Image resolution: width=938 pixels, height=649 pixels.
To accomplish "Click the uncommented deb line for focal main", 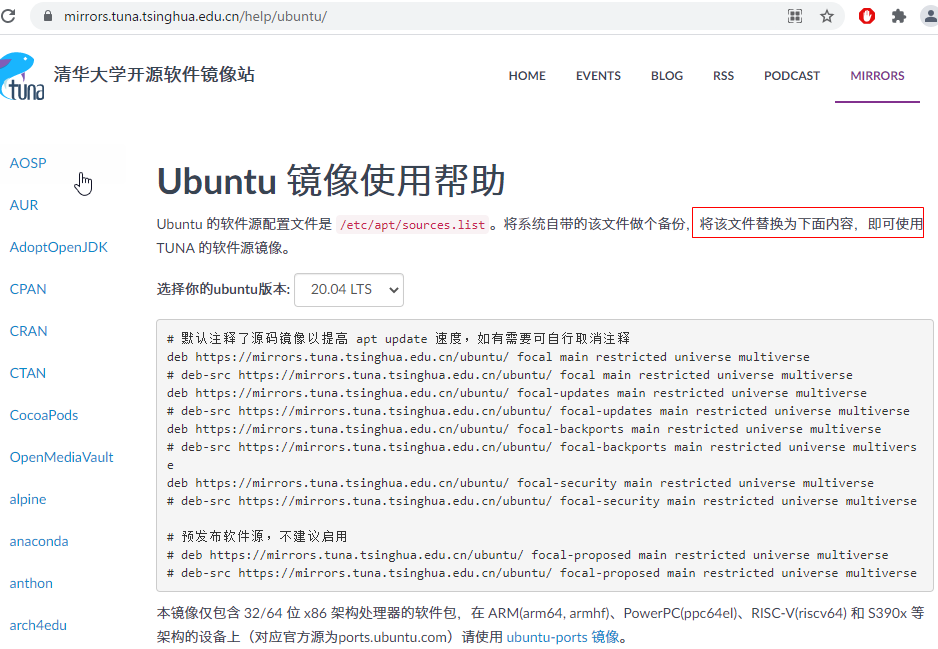I will pos(488,357).
